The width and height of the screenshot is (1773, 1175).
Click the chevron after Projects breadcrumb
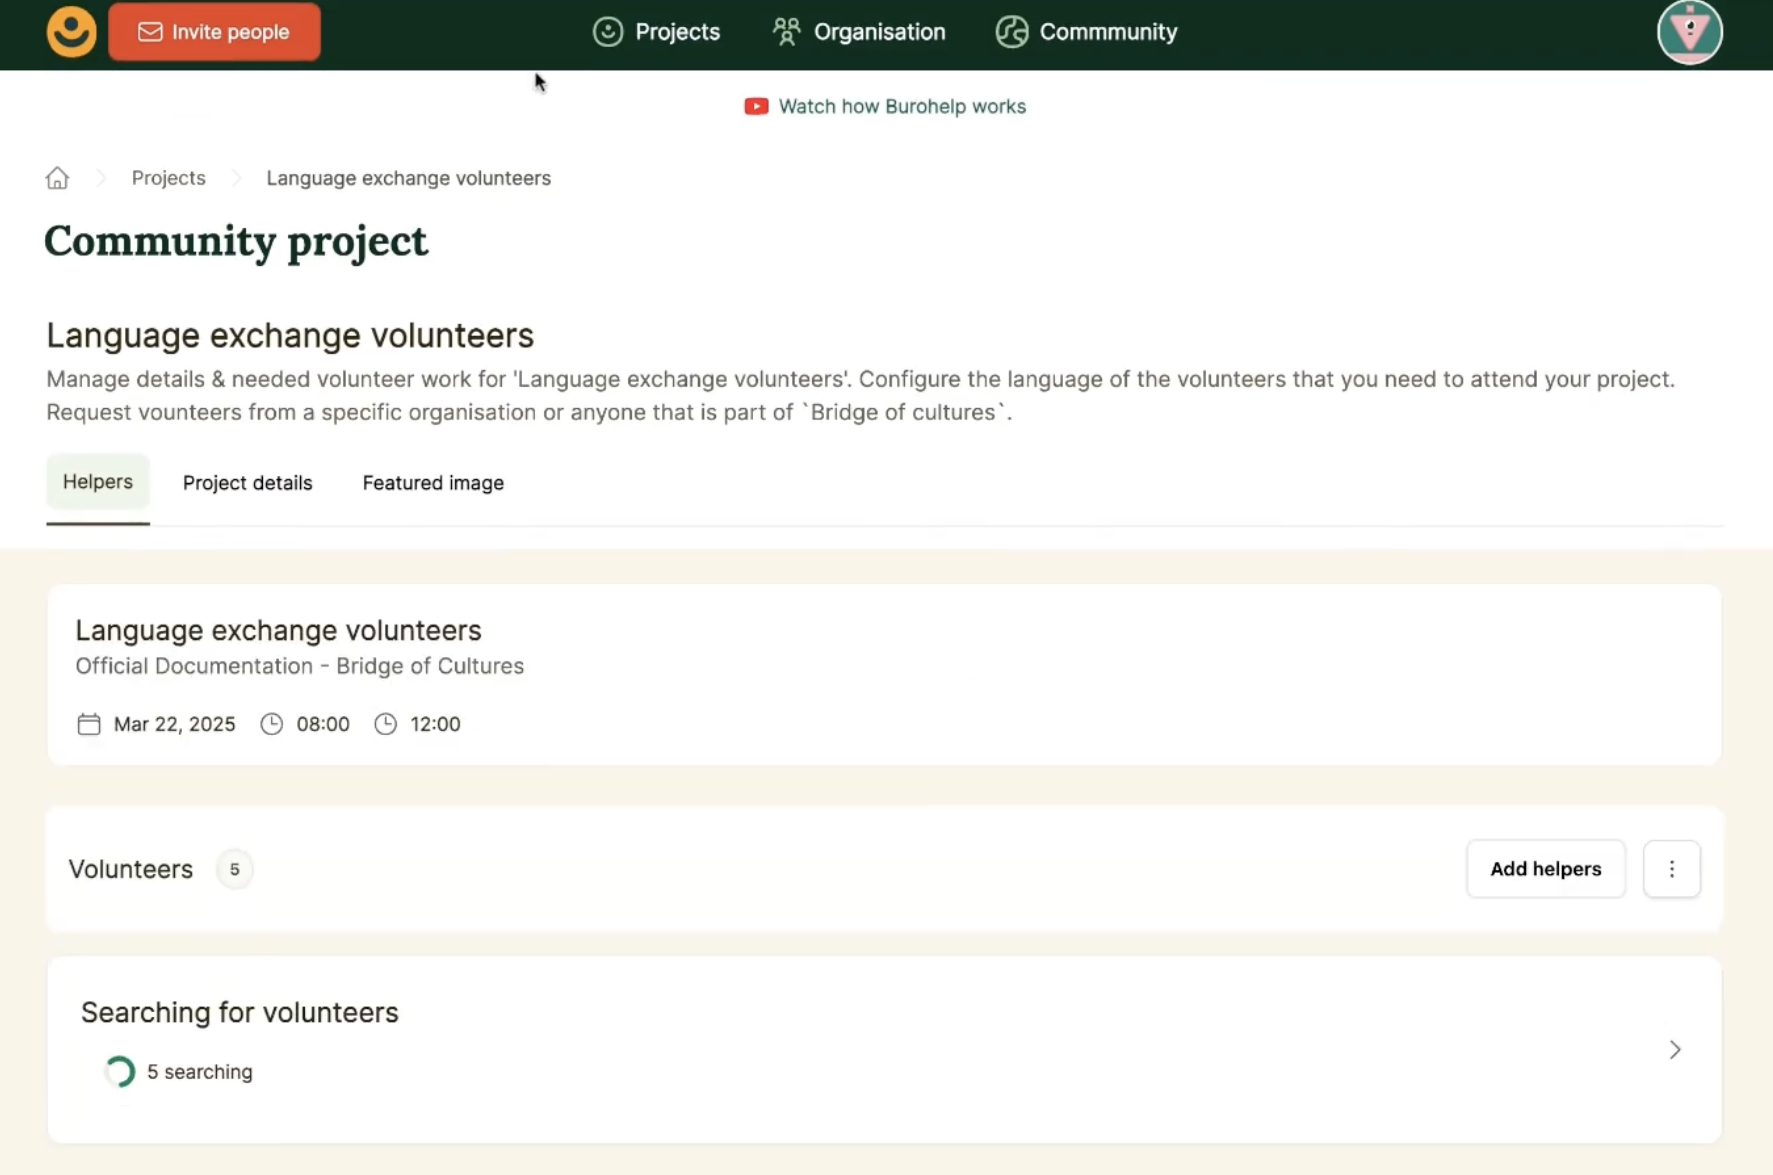coord(236,177)
